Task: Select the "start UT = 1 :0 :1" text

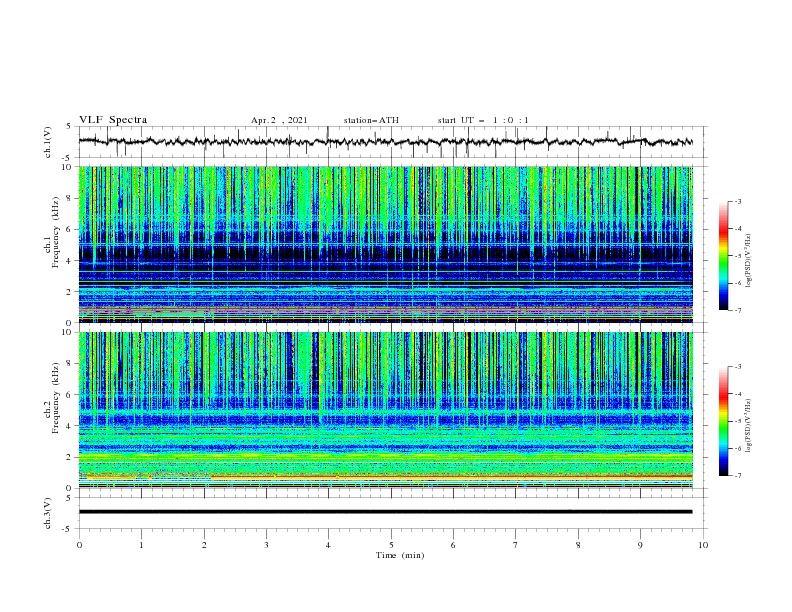Action: (483, 120)
